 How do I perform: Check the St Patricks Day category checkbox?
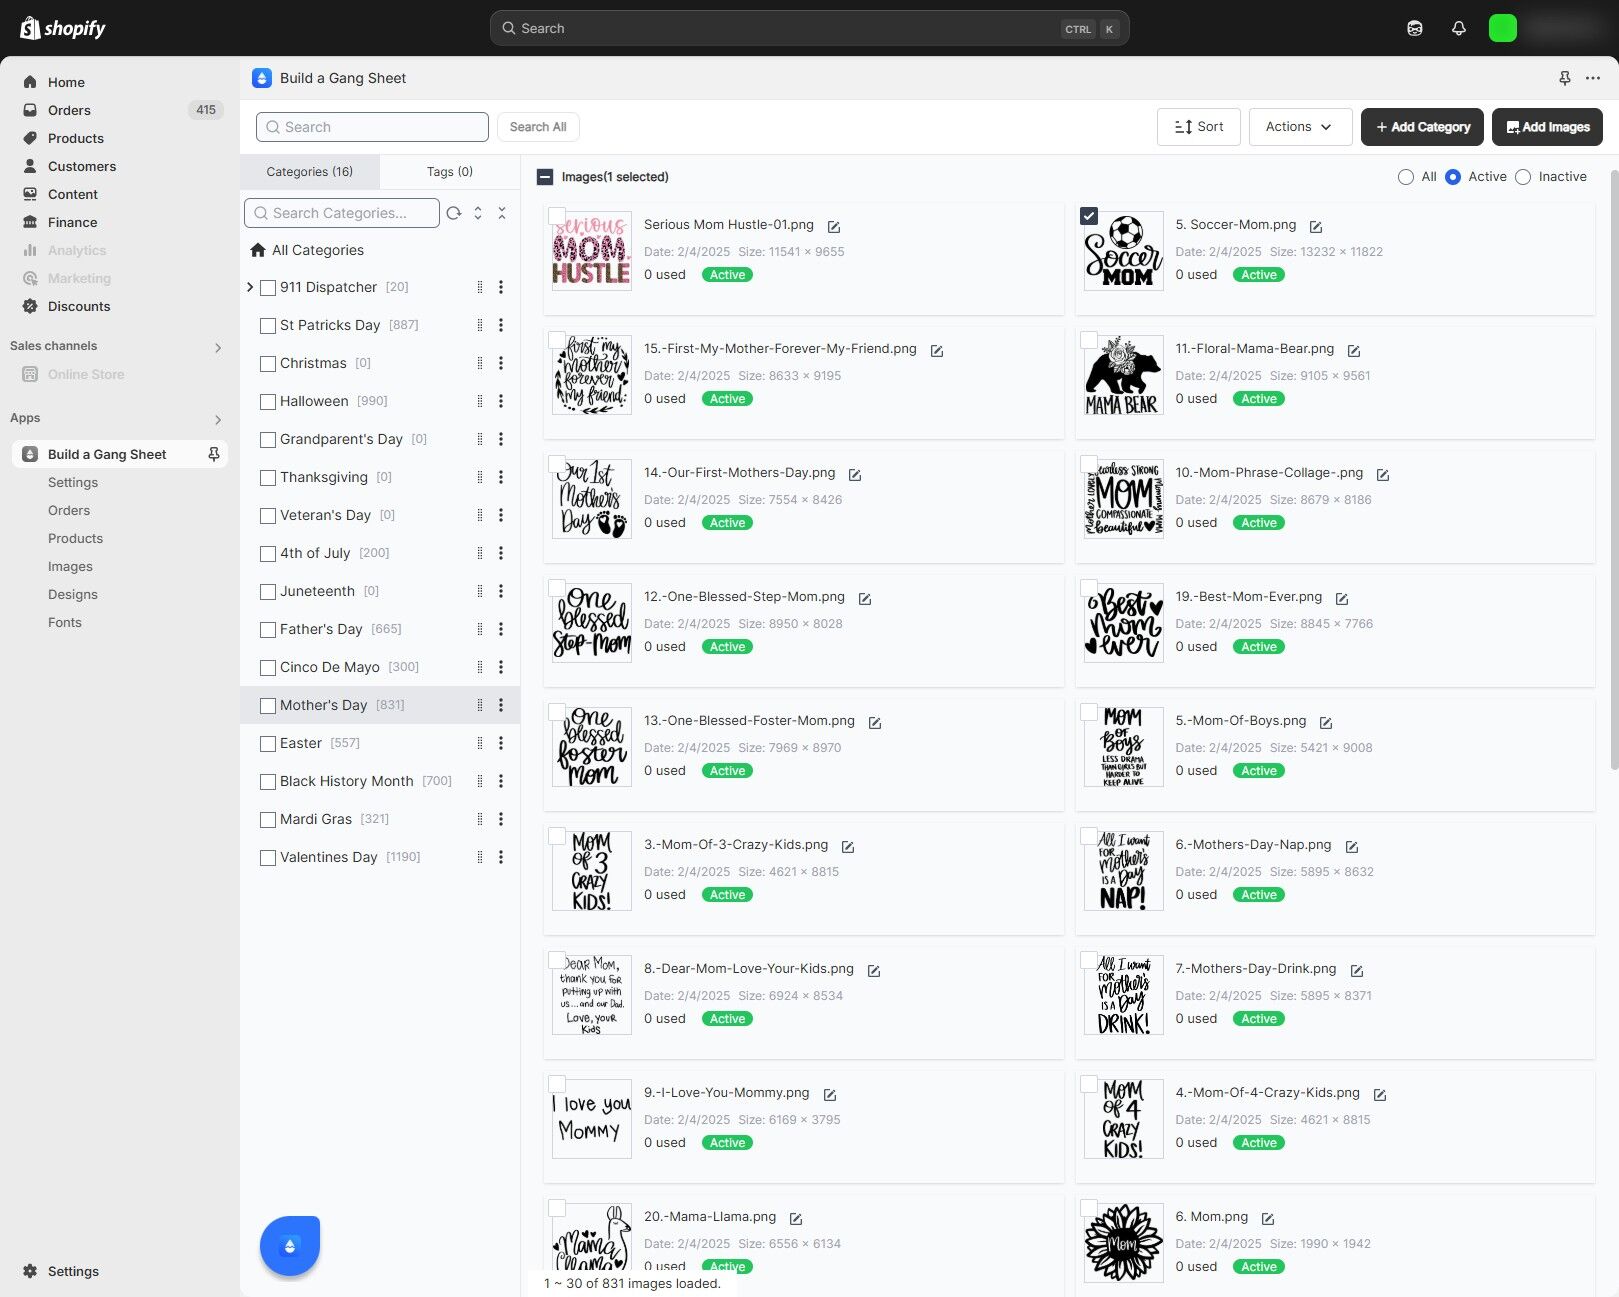click(x=267, y=325)
